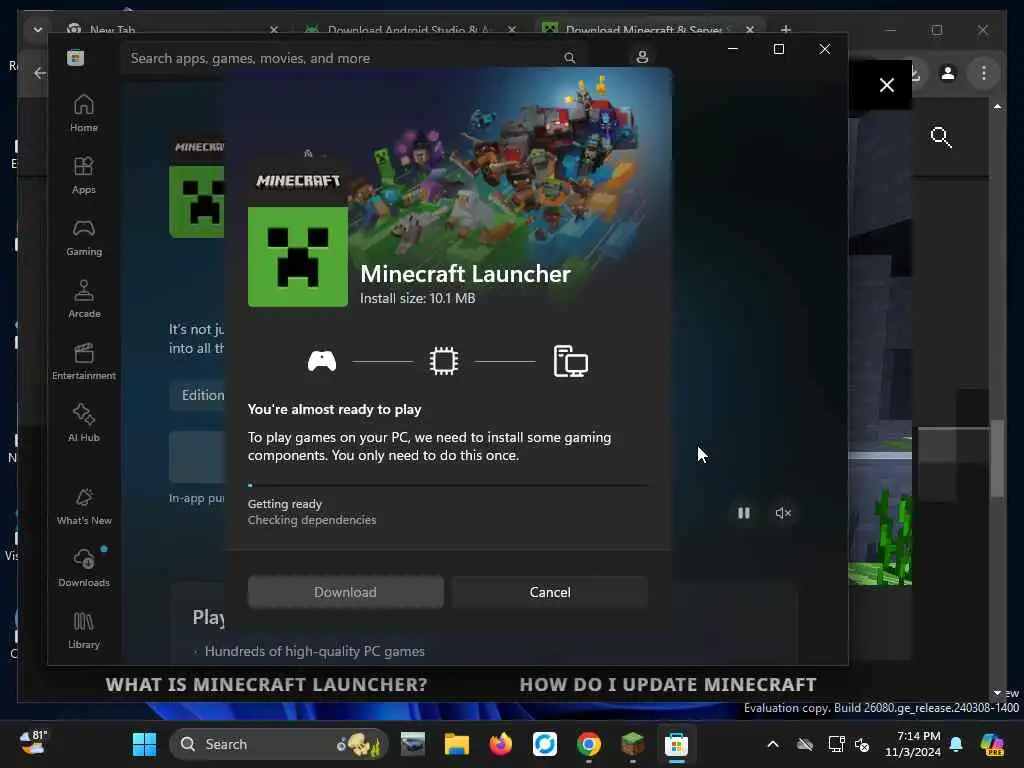Close the black overlay X in browser
This screenshot has height=768, width=1024.
886,85
